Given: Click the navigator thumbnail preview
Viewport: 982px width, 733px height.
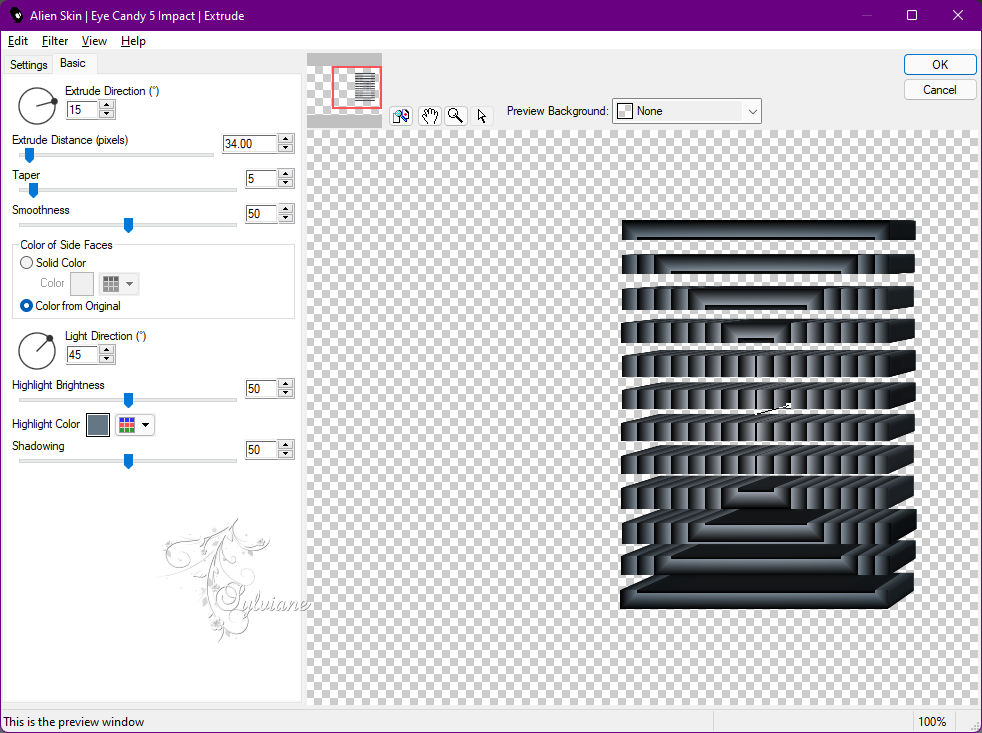Looking at the screenshot, I should click(x=344, y=90).
